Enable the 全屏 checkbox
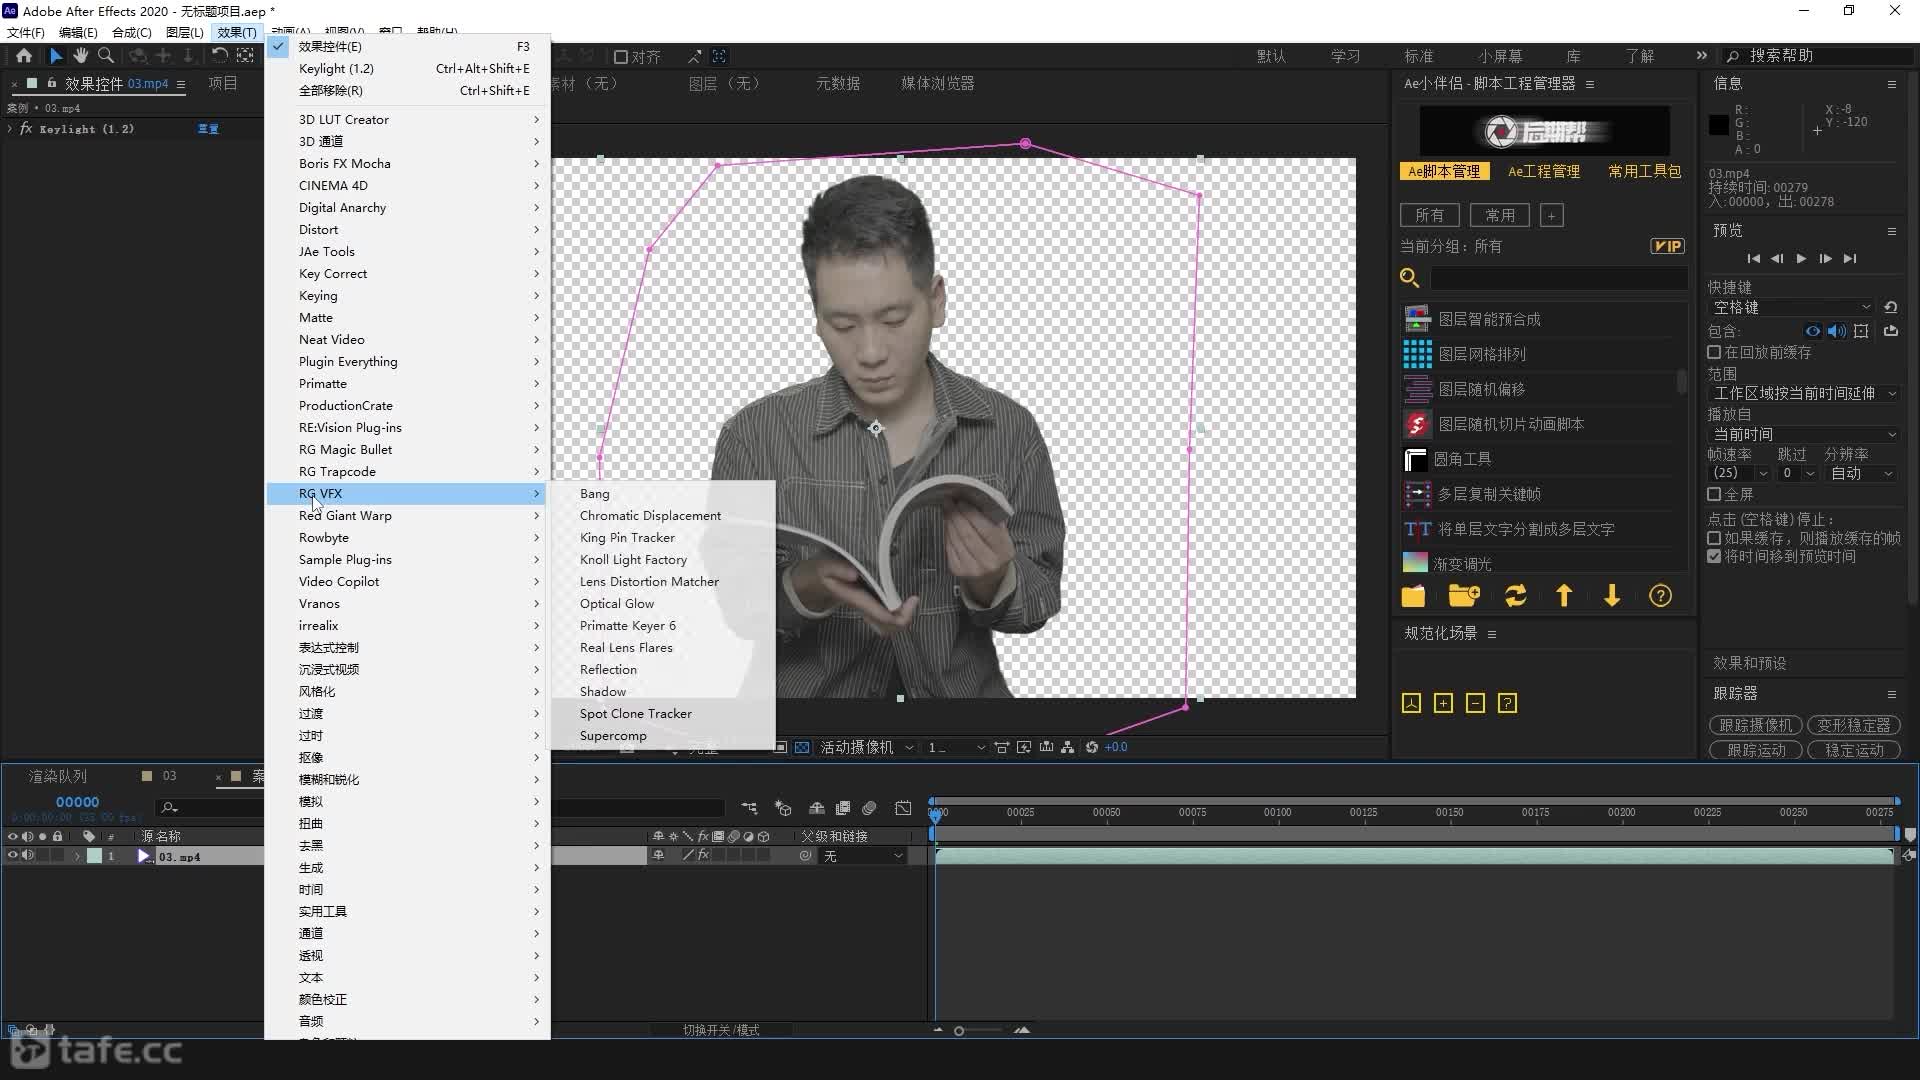 point(1714,494)
